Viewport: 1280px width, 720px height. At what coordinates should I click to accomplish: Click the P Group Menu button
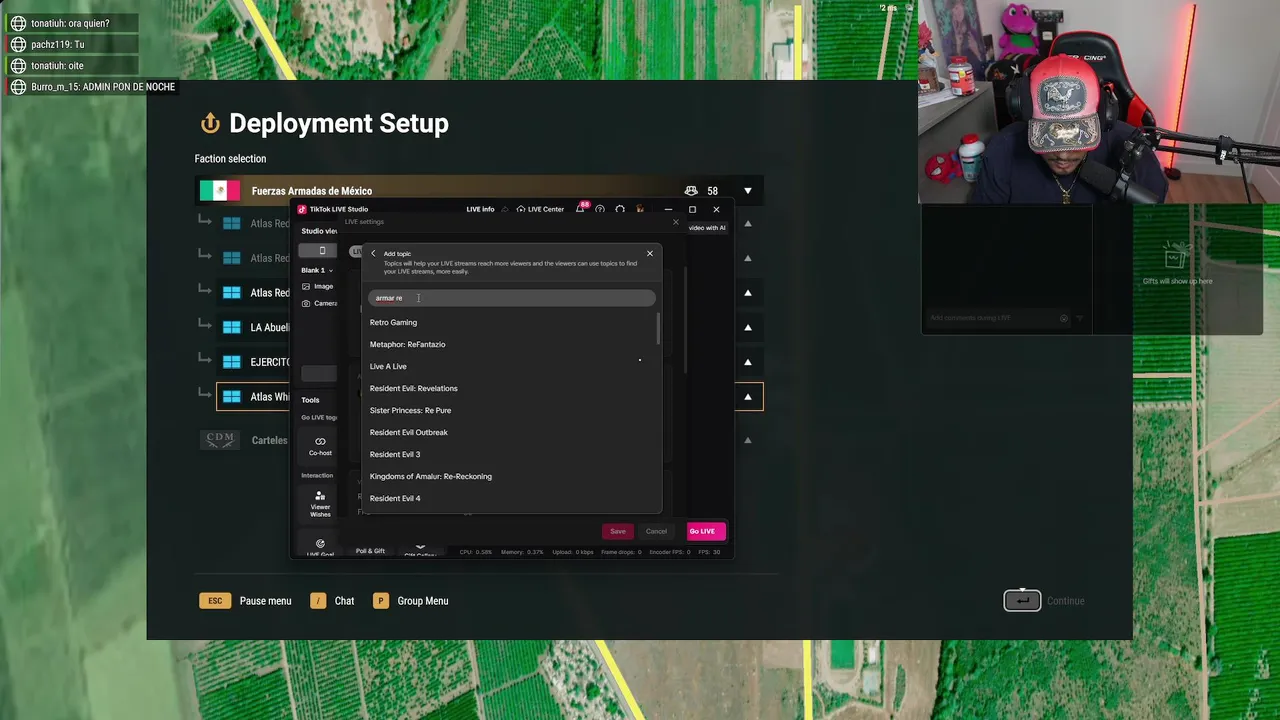pos(411,601)
